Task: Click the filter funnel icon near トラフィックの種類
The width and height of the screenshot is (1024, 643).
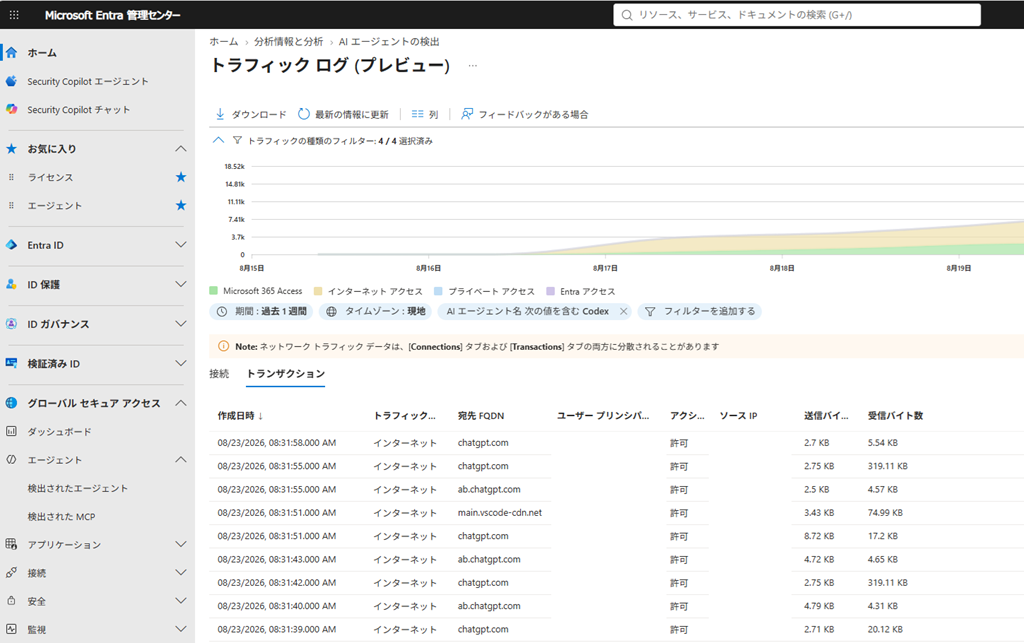Action: point(237,140)
